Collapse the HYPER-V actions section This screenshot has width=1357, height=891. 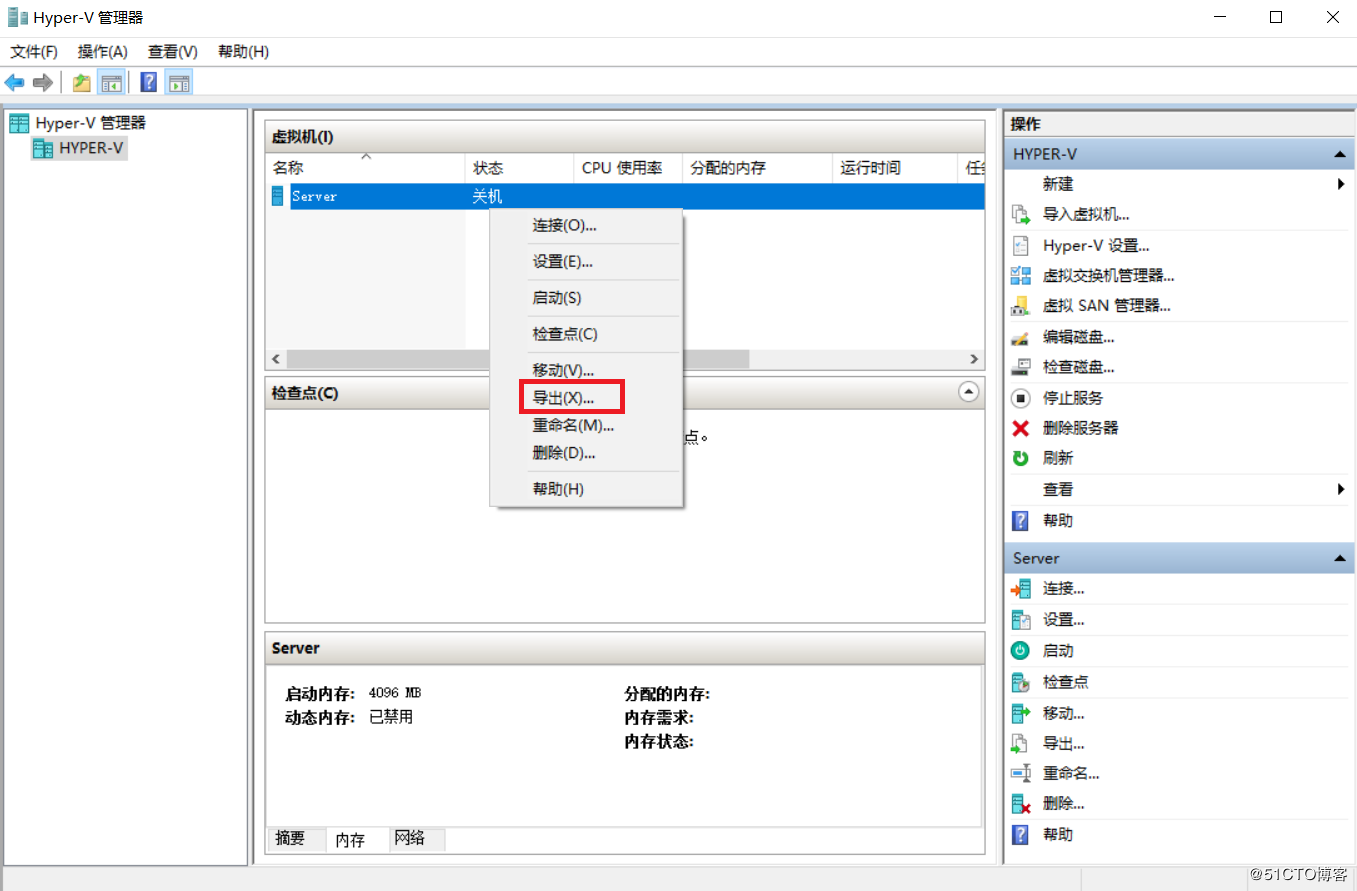1340,153
